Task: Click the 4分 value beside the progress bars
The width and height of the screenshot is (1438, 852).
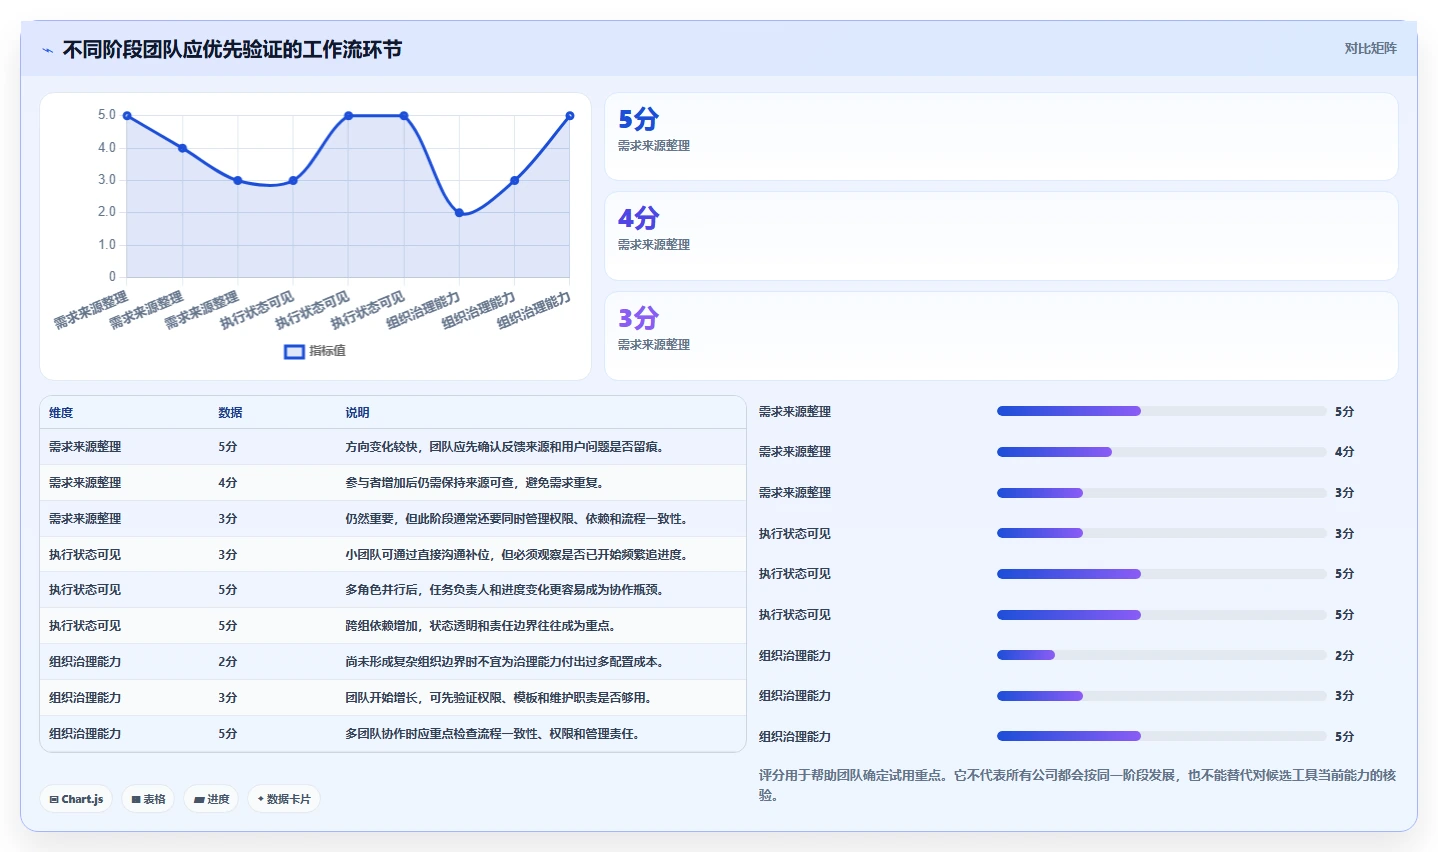Action: pyautogui.click(x=1344, y=452)
